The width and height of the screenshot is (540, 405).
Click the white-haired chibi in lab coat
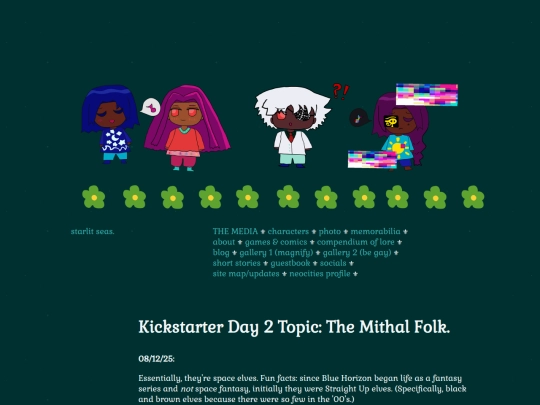[293, 127]
